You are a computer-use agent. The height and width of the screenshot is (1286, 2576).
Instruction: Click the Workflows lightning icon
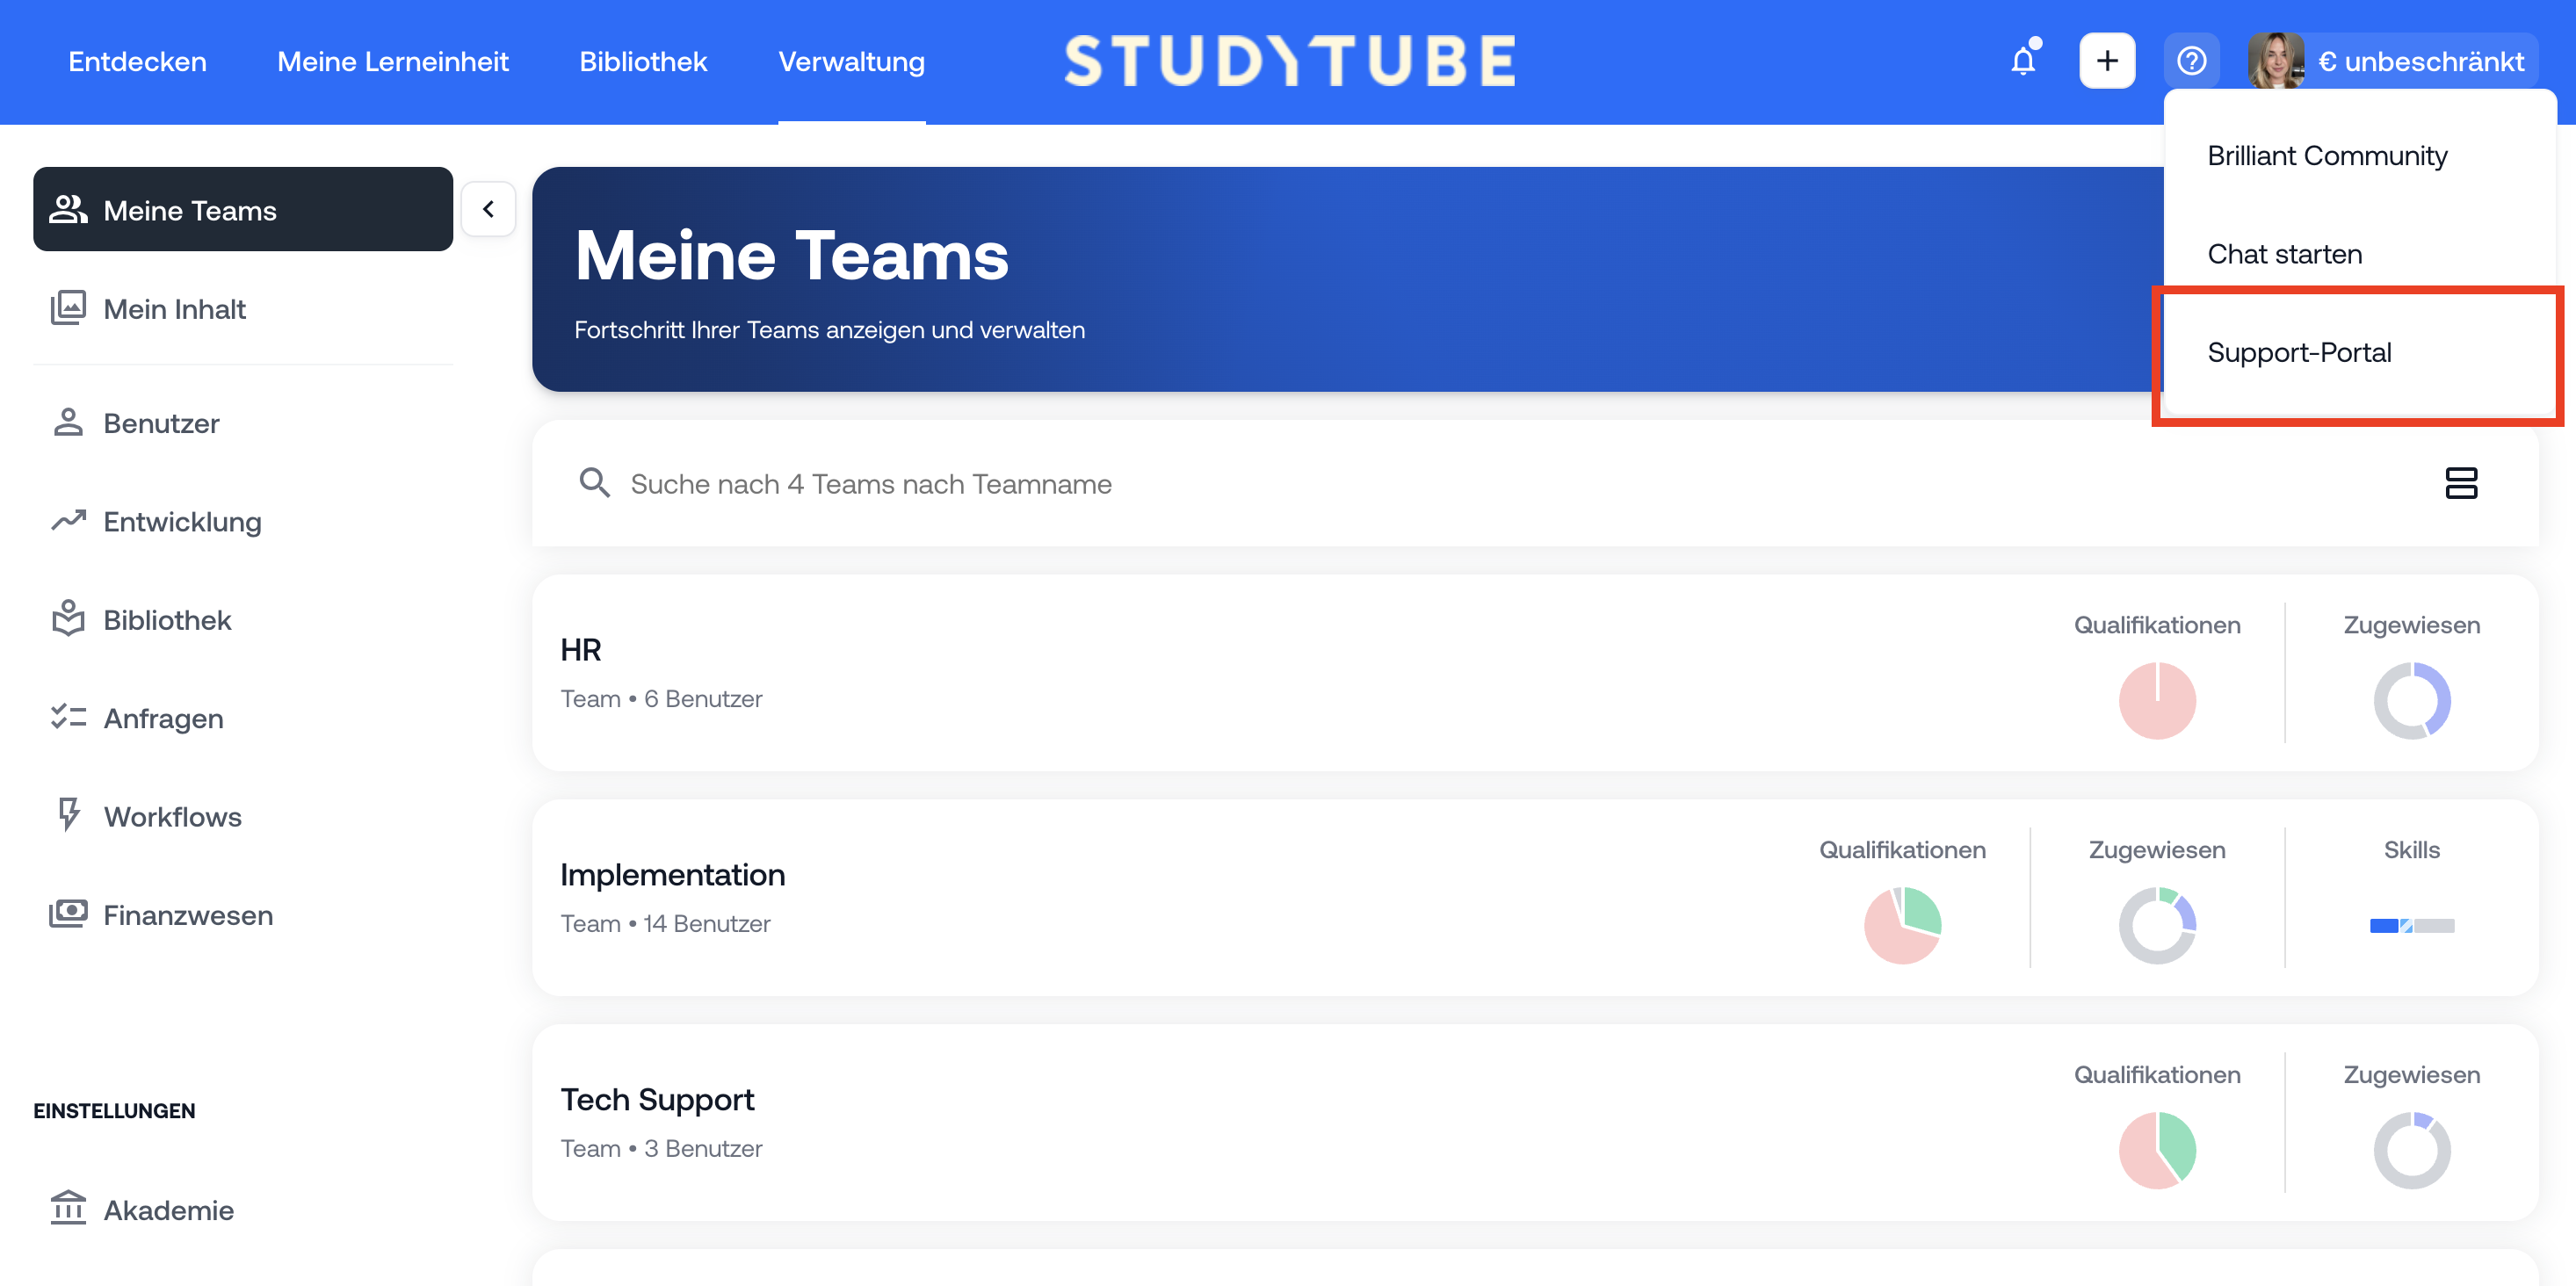pos(68,815)
